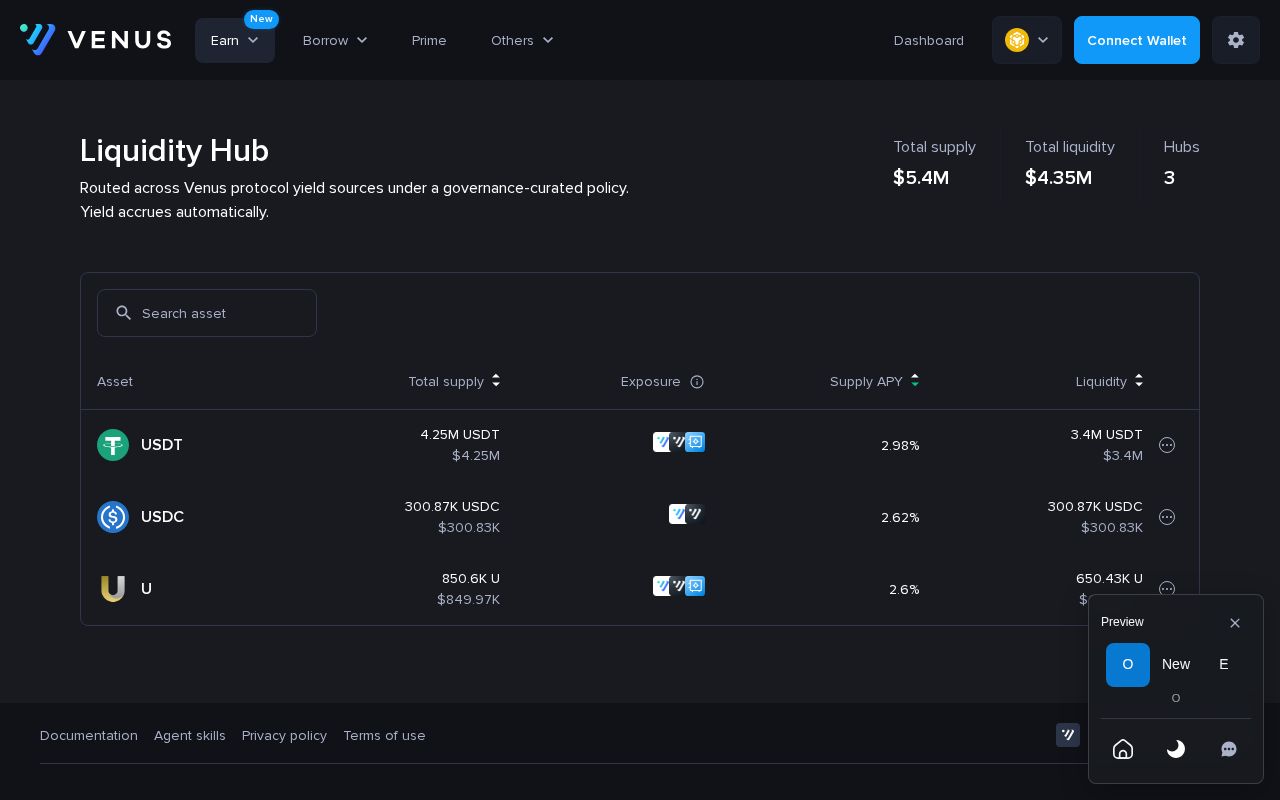Viewport: 1280px width, 800px height.
Task: Sort by Supply APY column
Action: (874, 381)
